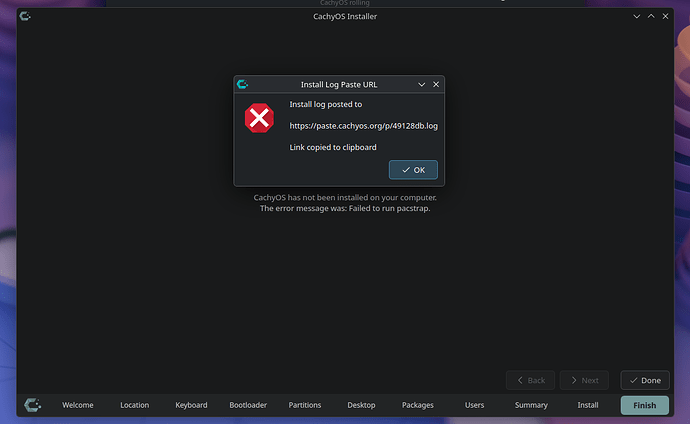Open the Bootloader step
The width and height of the screenshot is (690, 424).
click(x=248, y=405)
